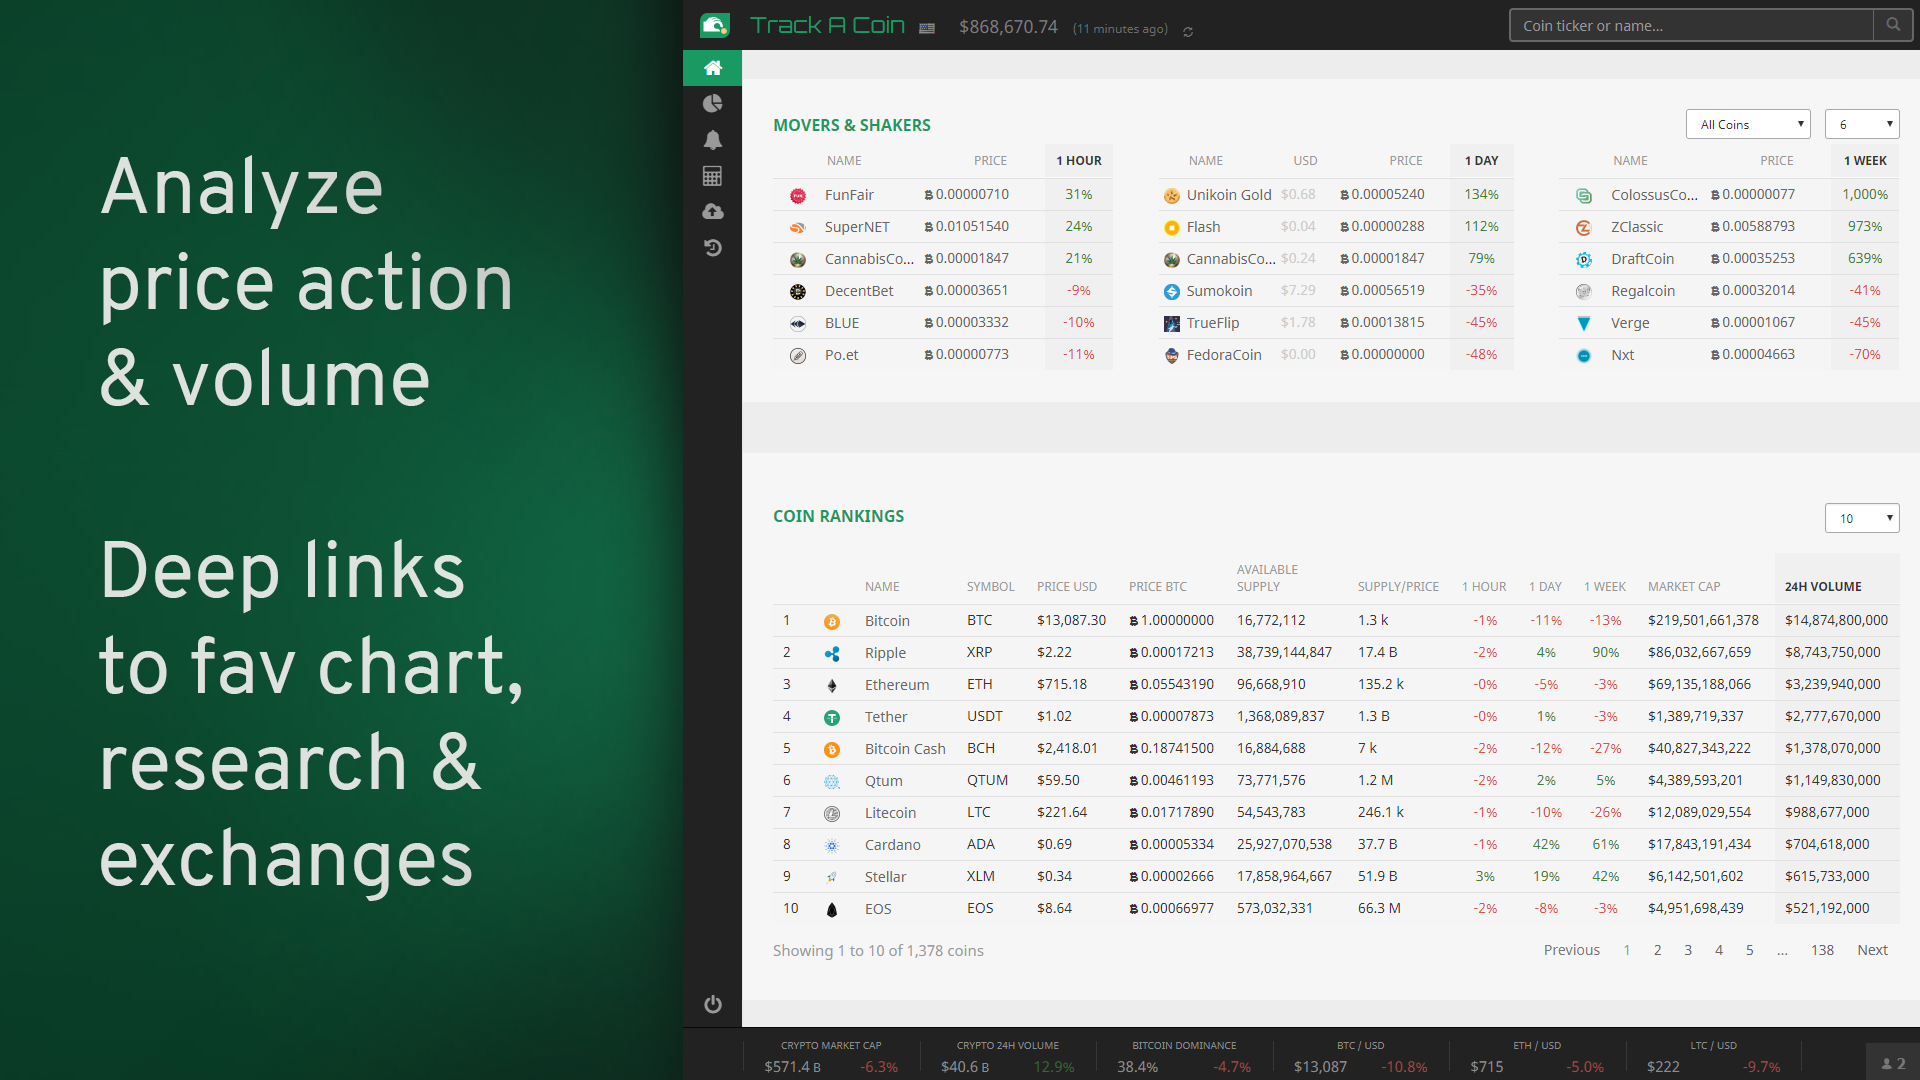
Task: Sort Movers & Shakers by 1 HOUR column
Action: point(1078,160)
